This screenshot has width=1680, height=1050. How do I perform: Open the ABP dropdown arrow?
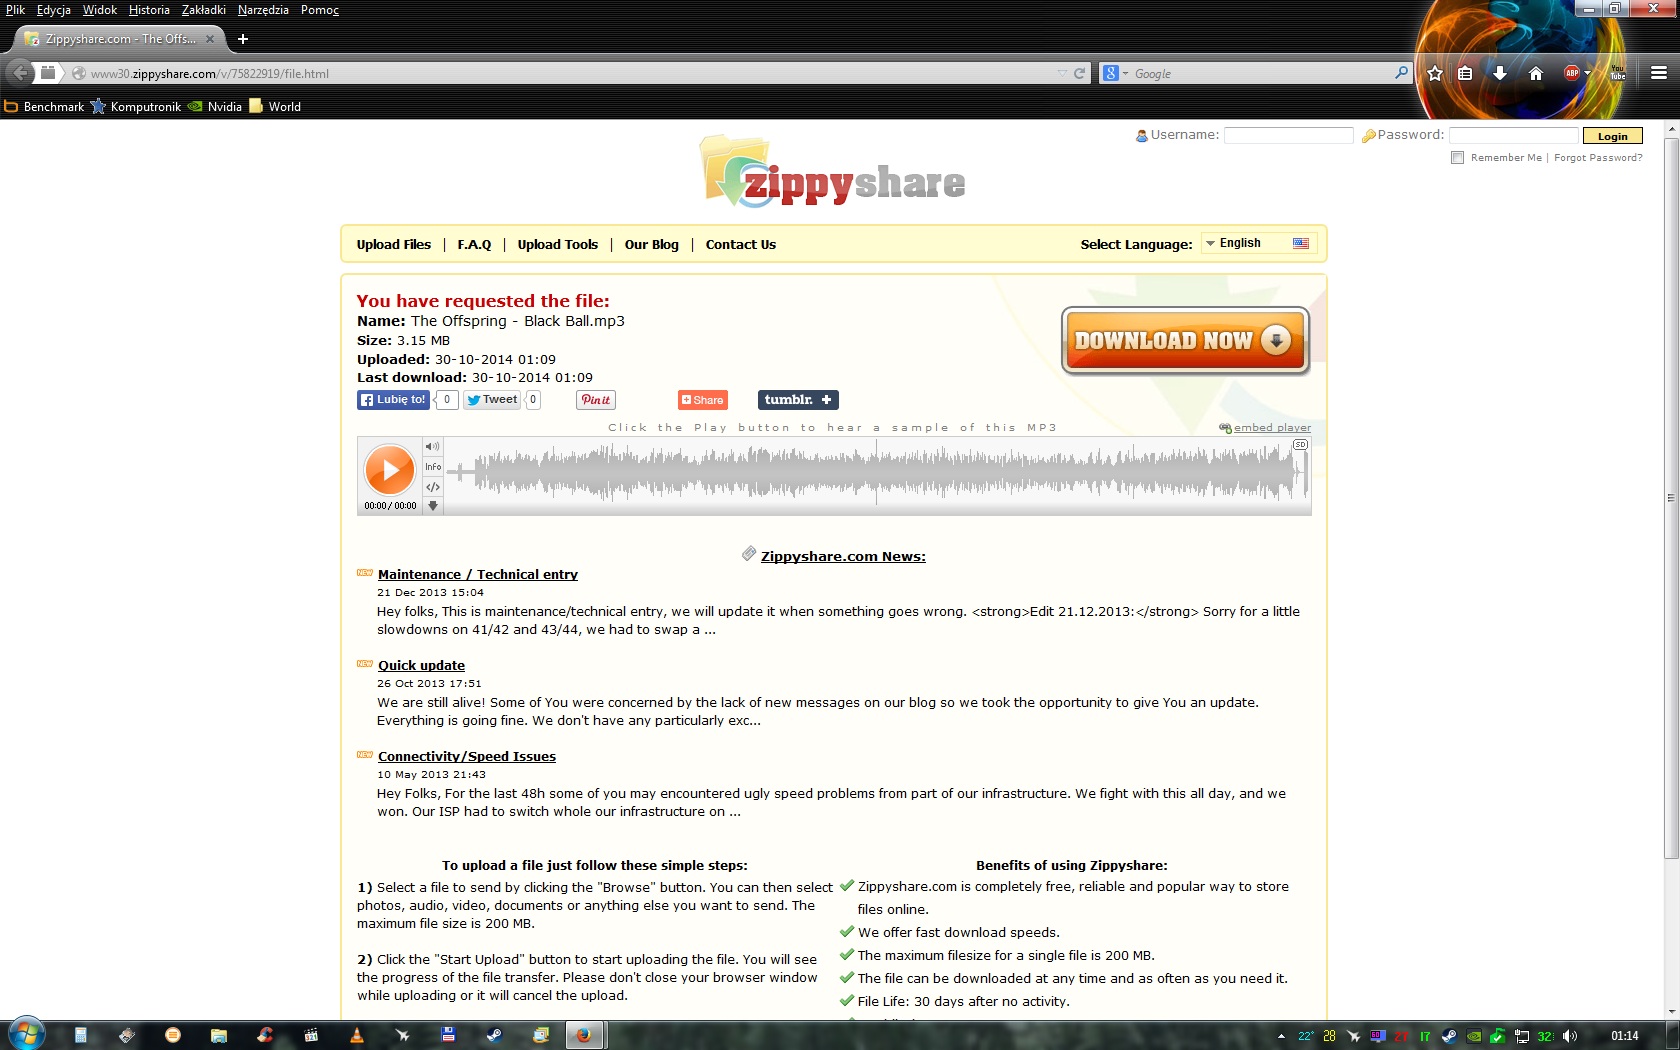tap(1587, 73)
